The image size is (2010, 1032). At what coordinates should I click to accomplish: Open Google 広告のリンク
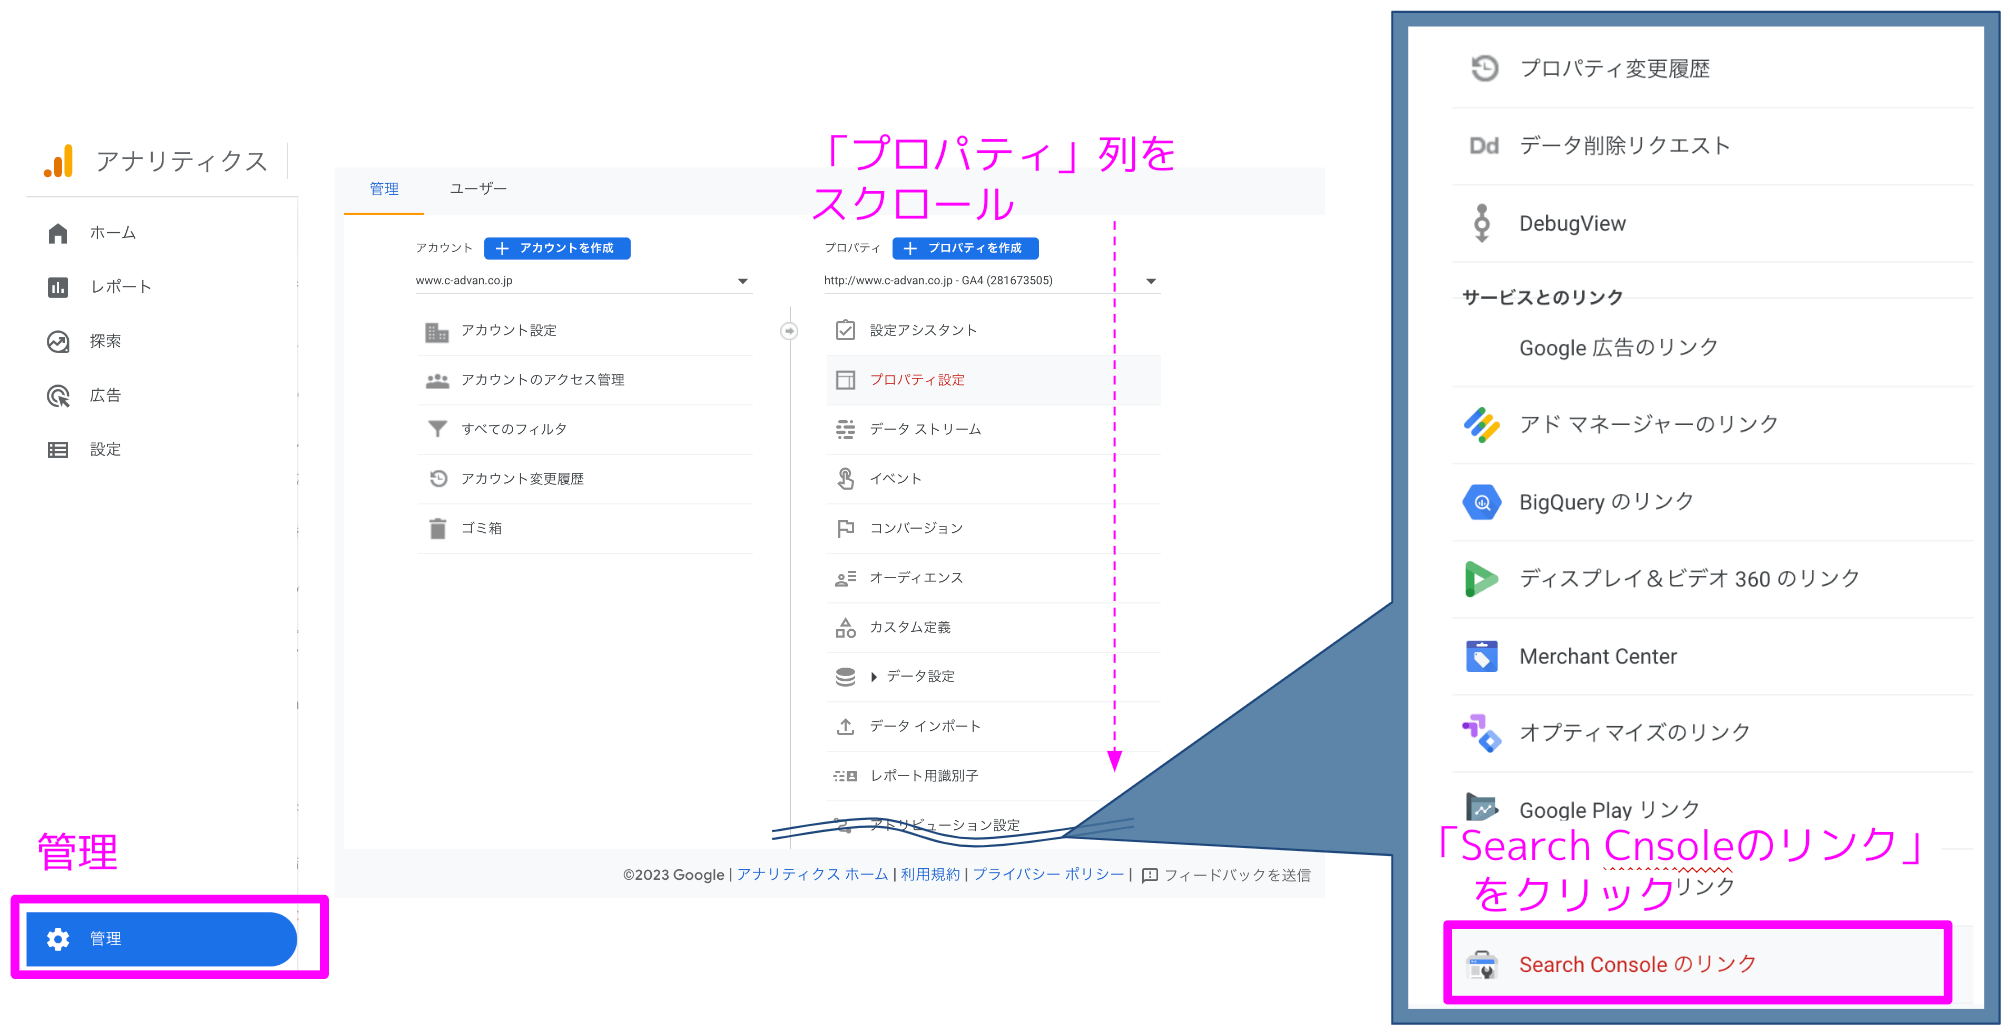point(1618,347)
